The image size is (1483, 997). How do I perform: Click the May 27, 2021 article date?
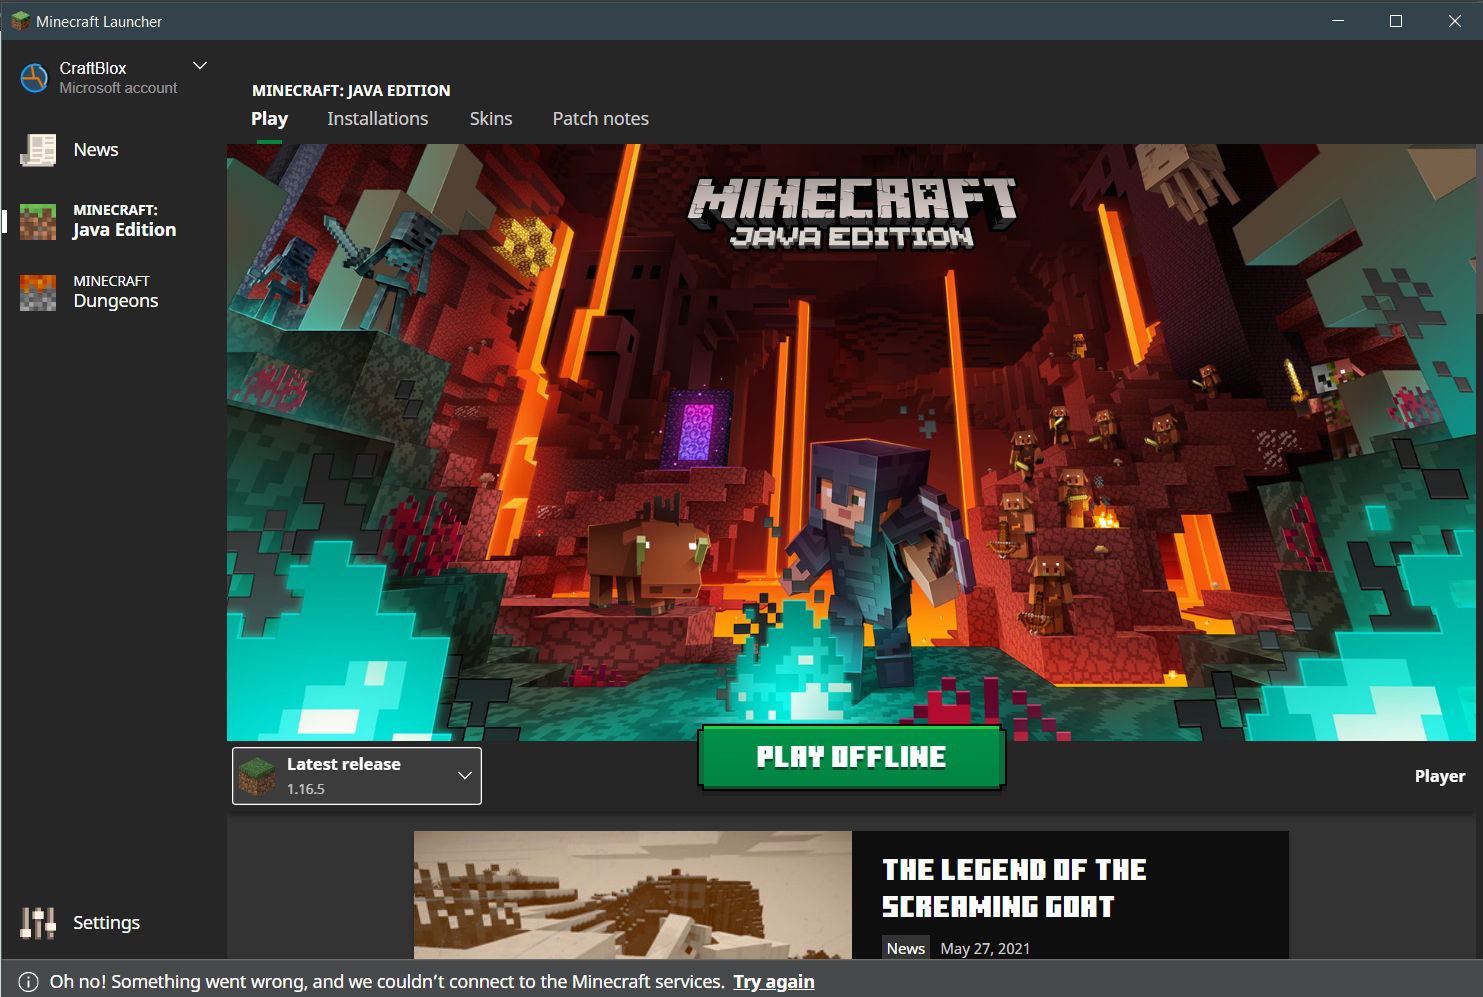pyautogui.click(x=985, y=948)
